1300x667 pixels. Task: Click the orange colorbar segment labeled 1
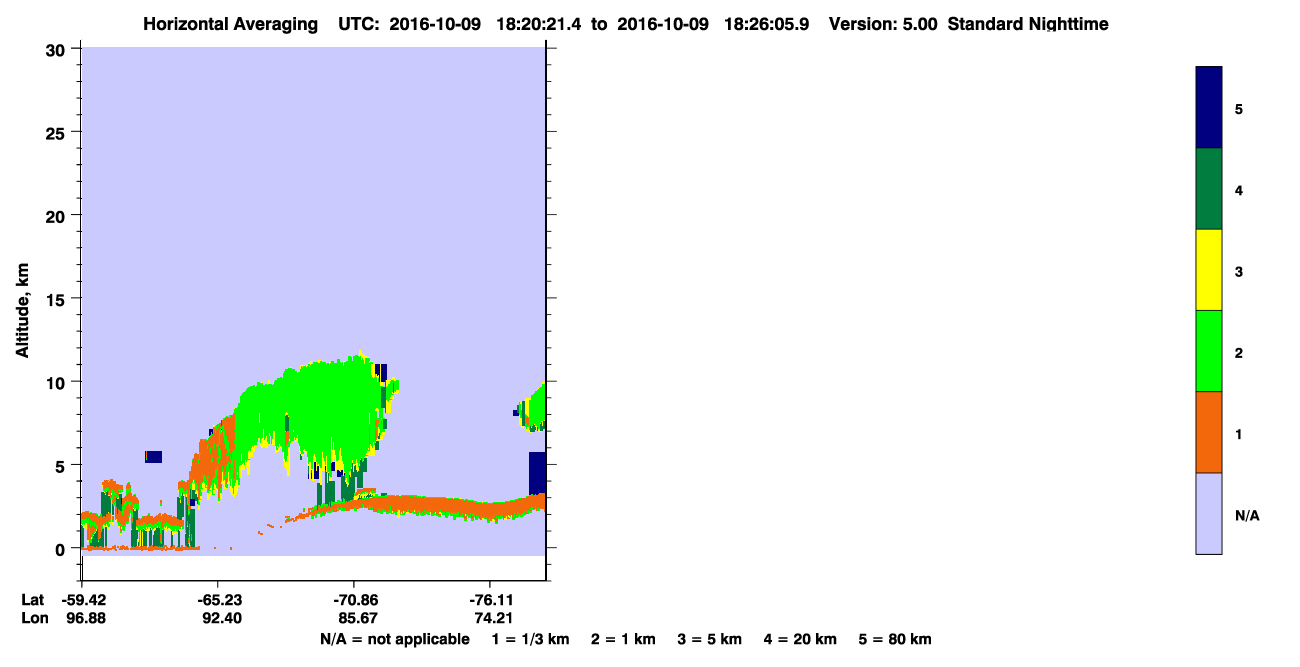pyautogui.click(x=1208, y=432)
